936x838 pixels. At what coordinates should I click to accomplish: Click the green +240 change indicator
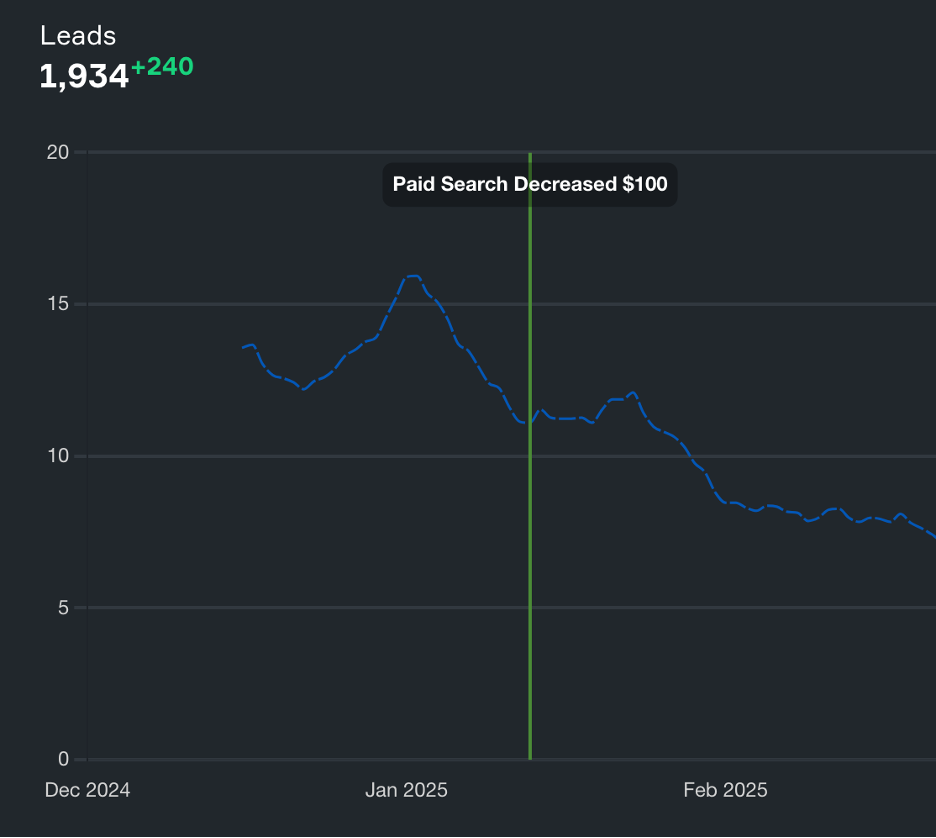tap(163, 67)
